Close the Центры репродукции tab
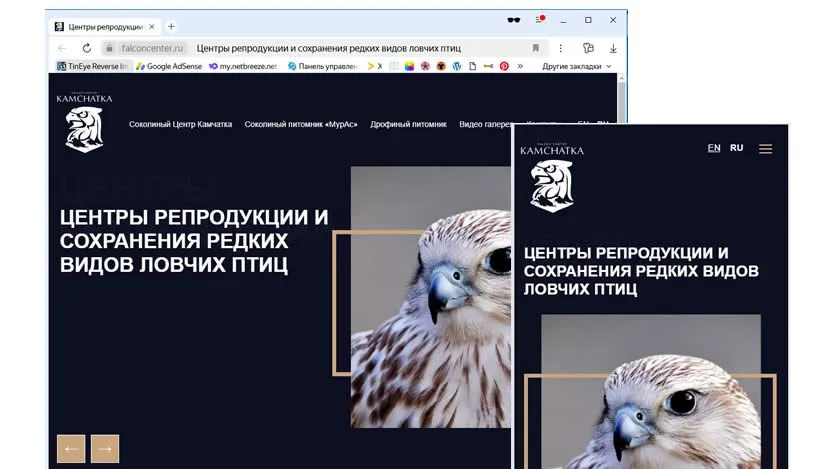Viewport: 837px width, 469px height. [152, 27]
